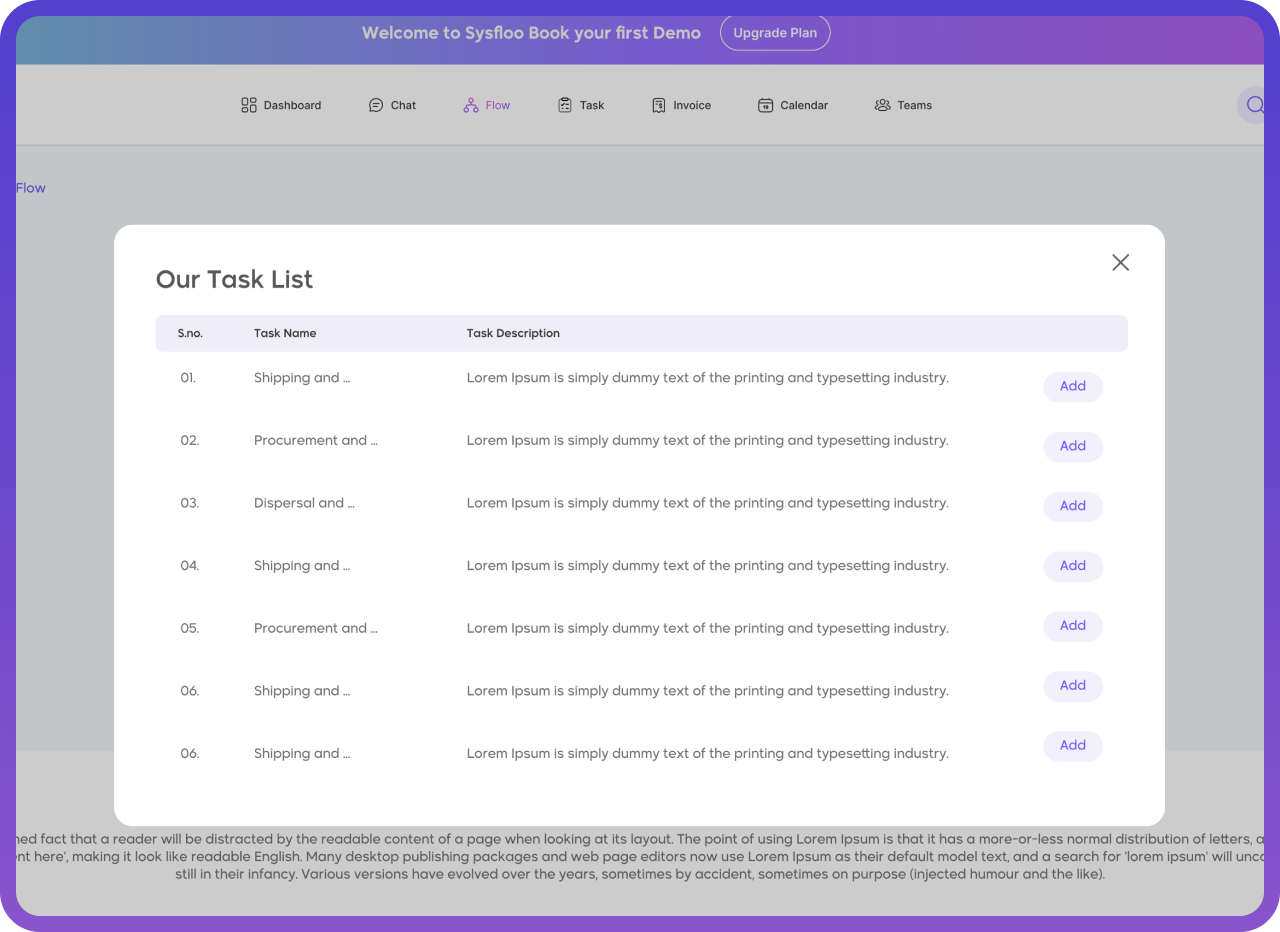
Task: Switch to the Task page
Action: [592, 105]
